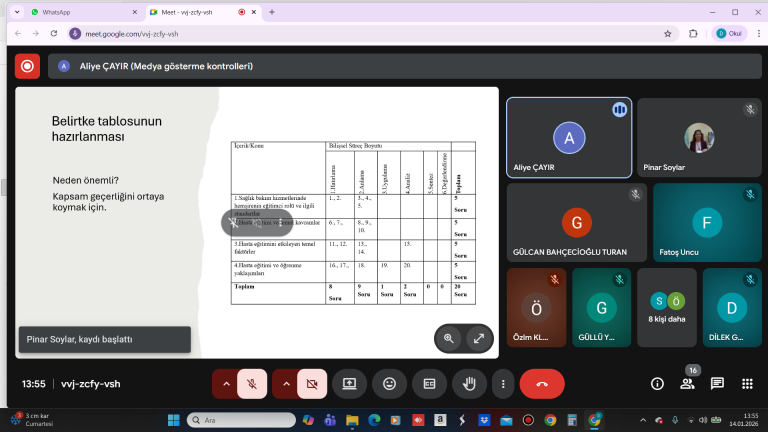Raise hand in the meeting
768x432 pixels.
tap(468, 383)
